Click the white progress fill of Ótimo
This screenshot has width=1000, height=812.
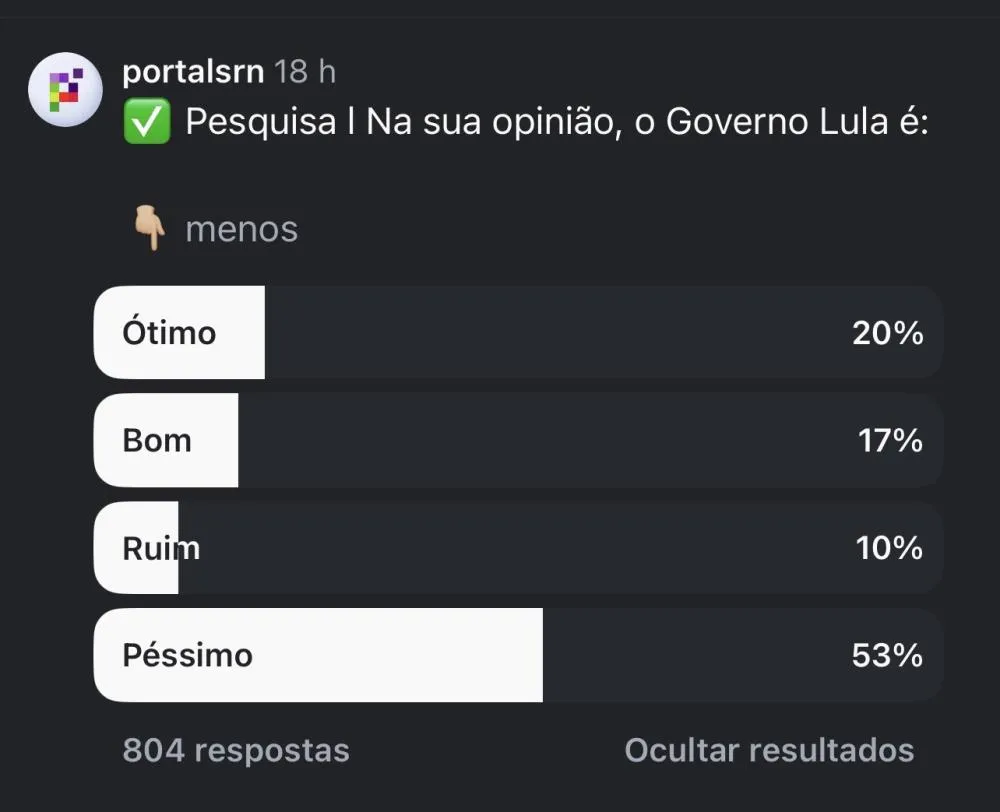tap(179, 332)
